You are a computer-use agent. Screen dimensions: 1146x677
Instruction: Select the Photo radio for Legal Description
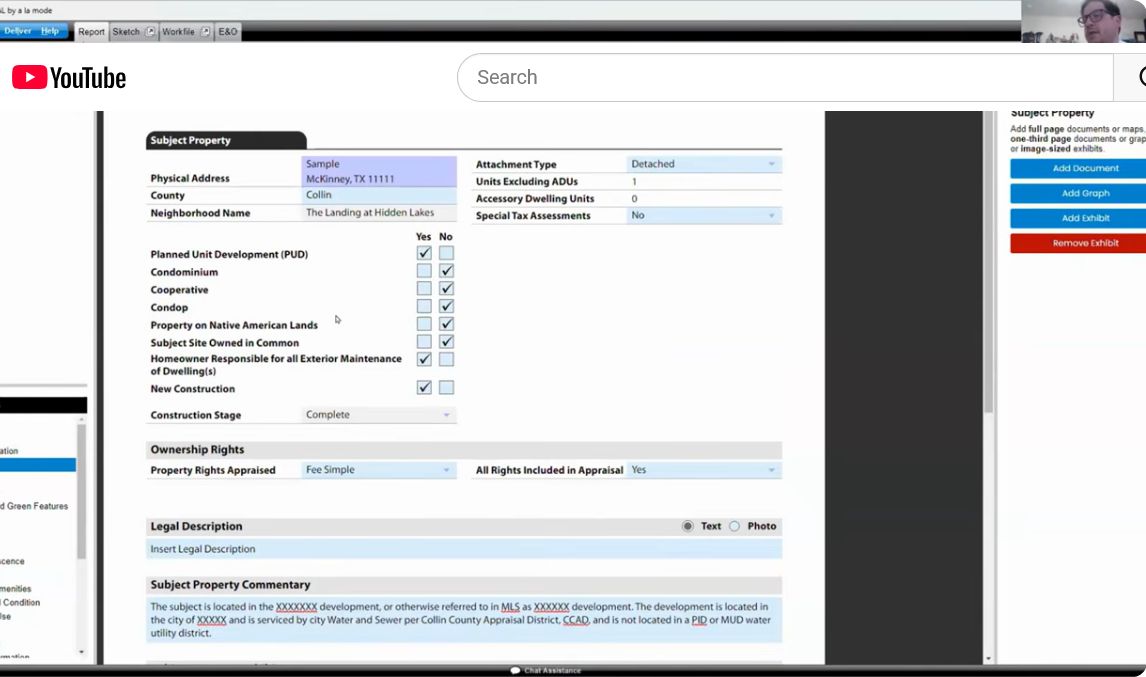[x=735, y=526]
